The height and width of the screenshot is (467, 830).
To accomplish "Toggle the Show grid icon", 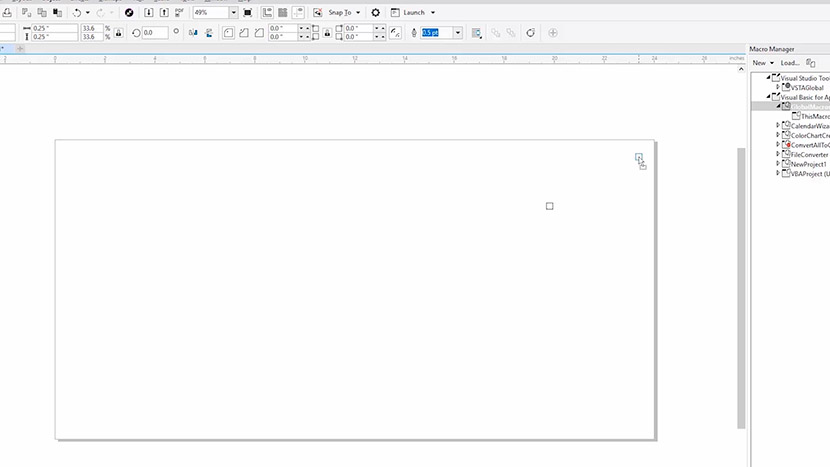I will pyautogui.click(x=283, y=13).
